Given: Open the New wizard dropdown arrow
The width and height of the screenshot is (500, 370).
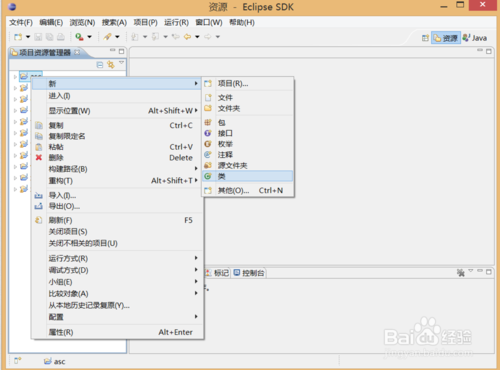Looking at the screenshot, I should [x=28, y=37].
